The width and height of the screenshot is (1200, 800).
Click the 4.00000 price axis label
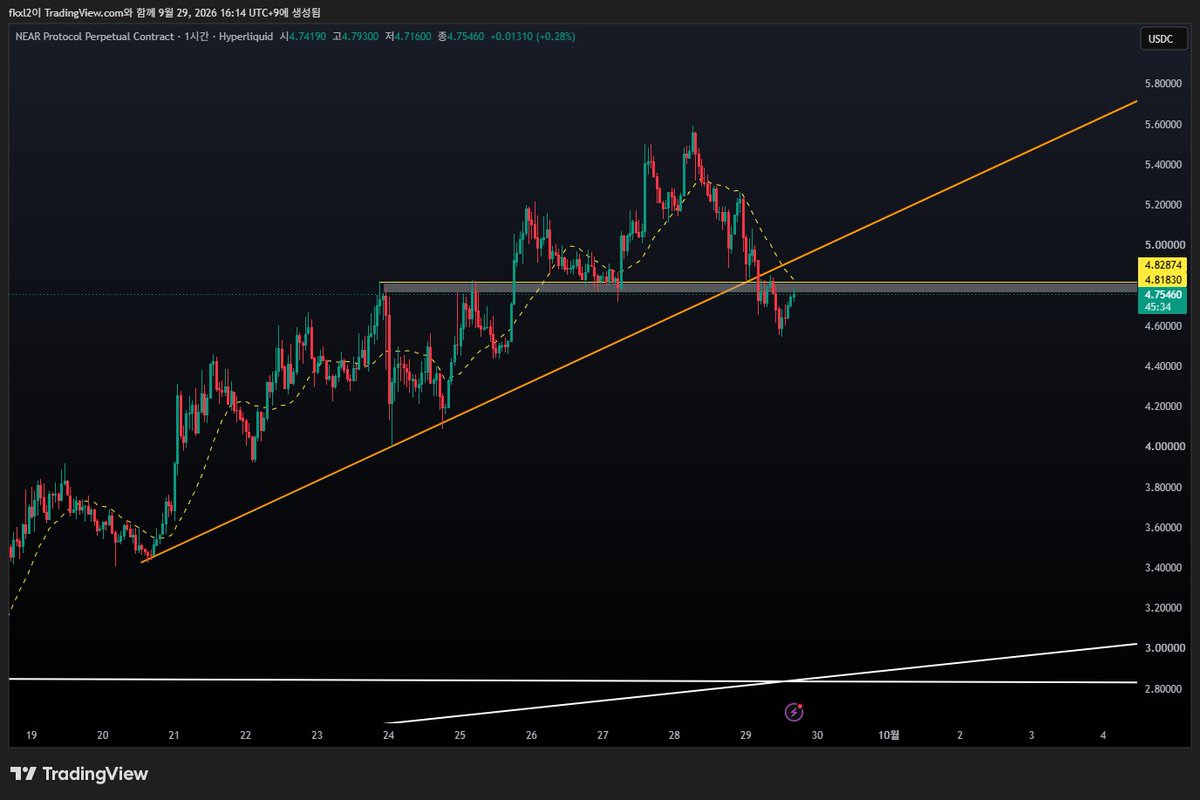(1163, 447)
